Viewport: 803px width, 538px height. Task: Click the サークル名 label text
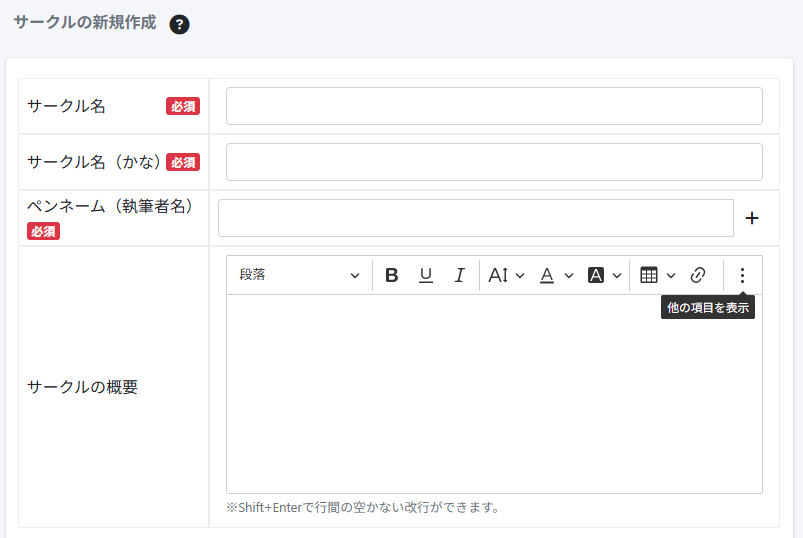coord(66,106)
